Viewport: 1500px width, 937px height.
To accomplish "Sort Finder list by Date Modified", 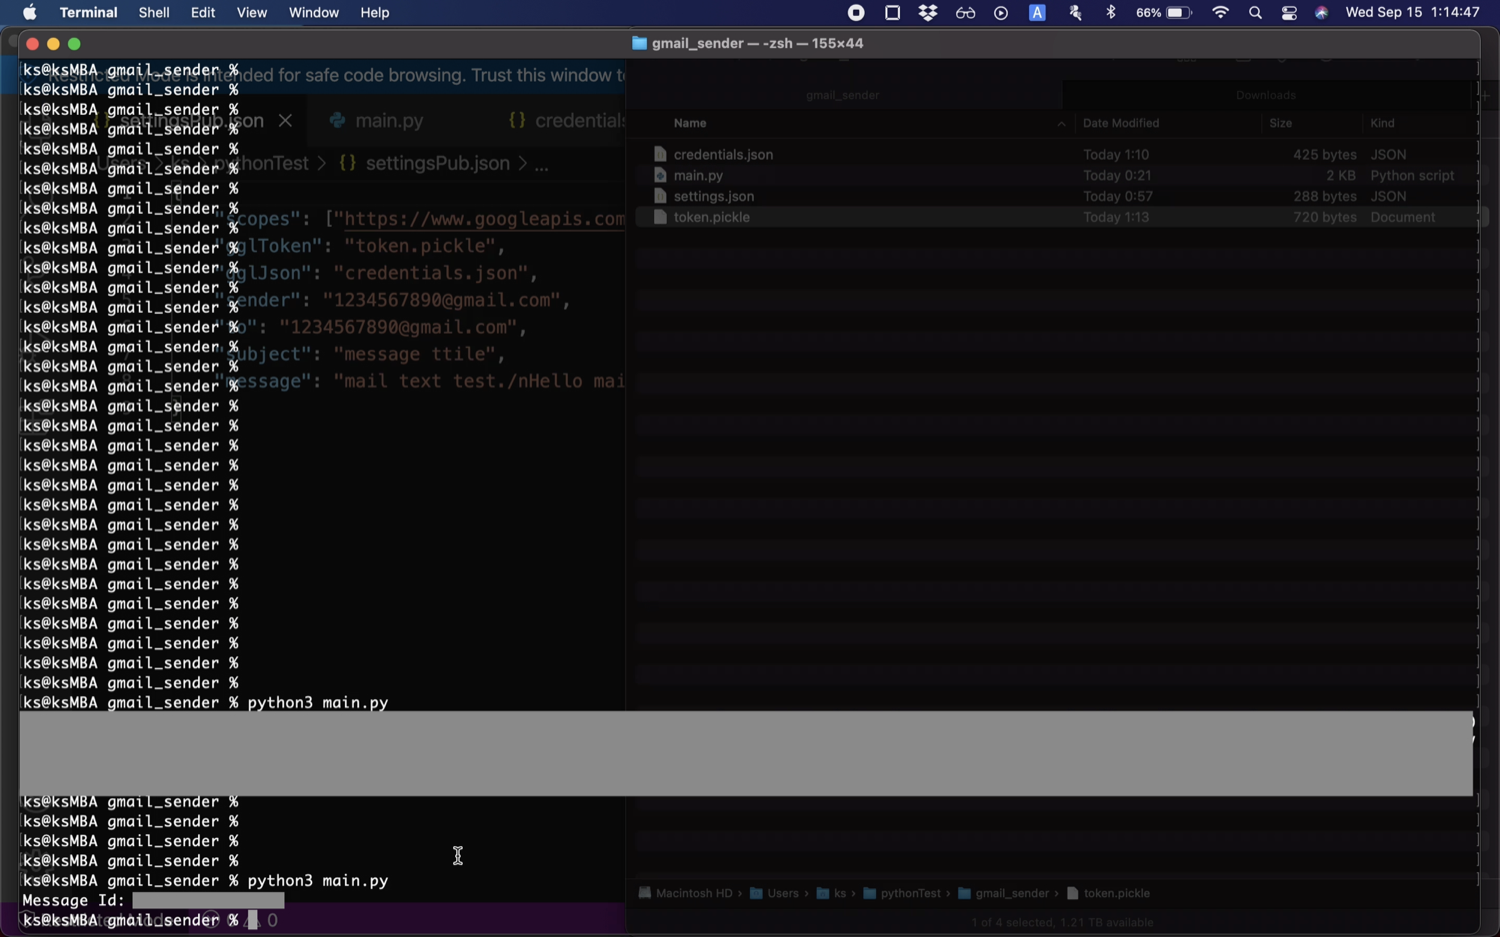I will tap(1121, 123).
